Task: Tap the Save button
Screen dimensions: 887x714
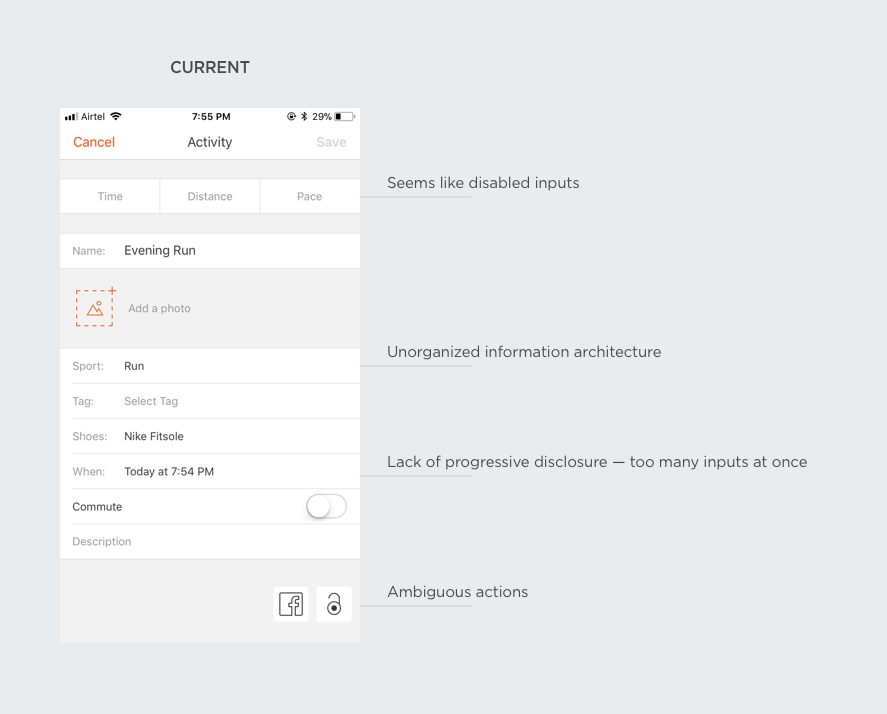Action: coord(331,142)
